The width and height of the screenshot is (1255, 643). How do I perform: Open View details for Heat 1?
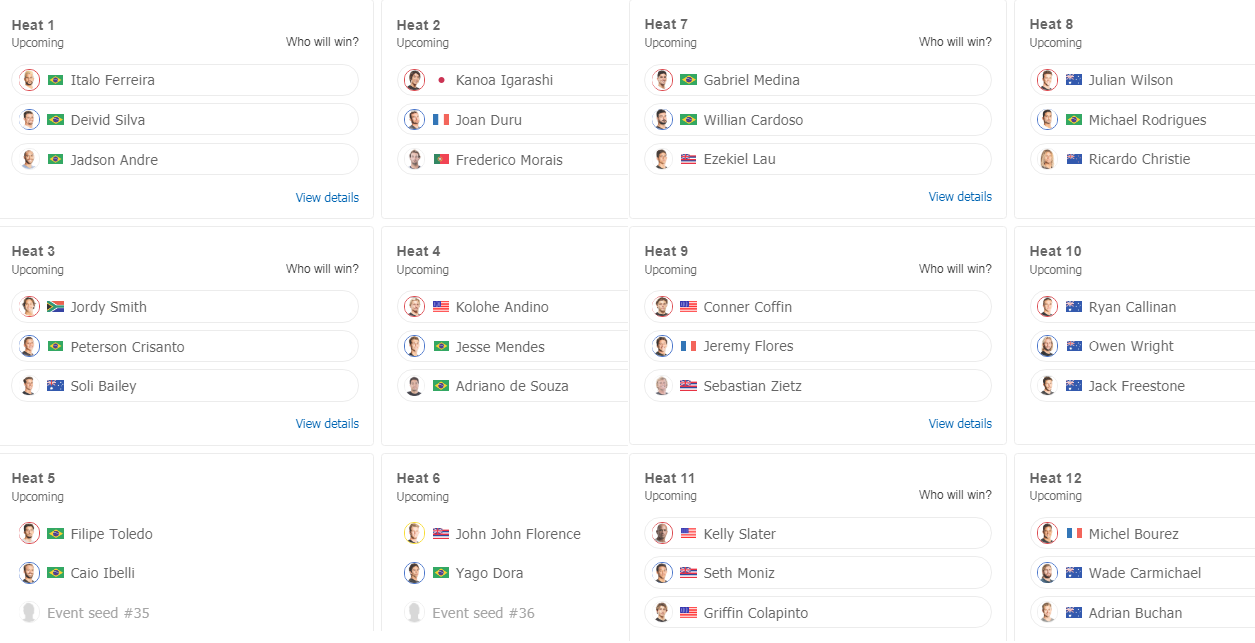[x=327, y=198]
